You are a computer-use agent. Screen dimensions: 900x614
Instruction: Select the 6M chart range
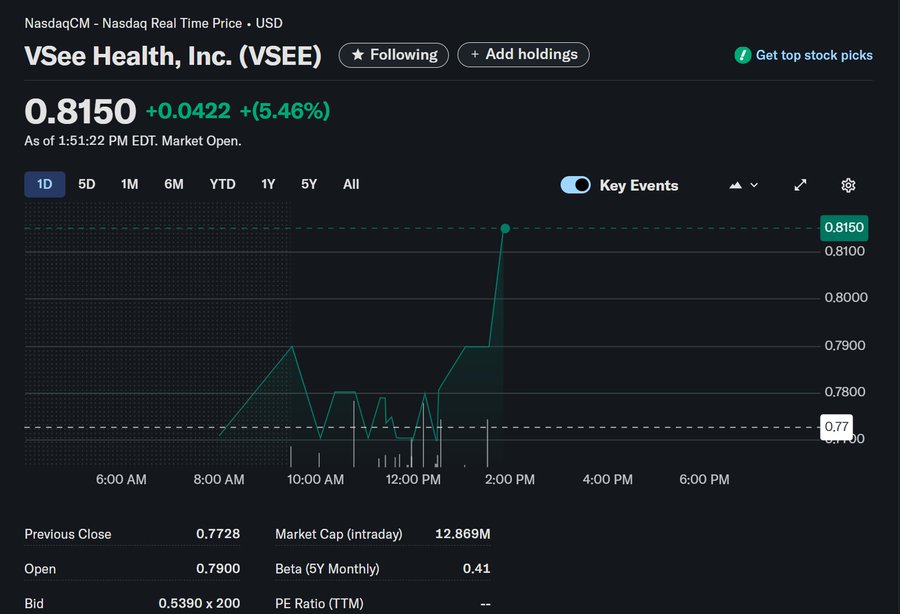point(174,184)
